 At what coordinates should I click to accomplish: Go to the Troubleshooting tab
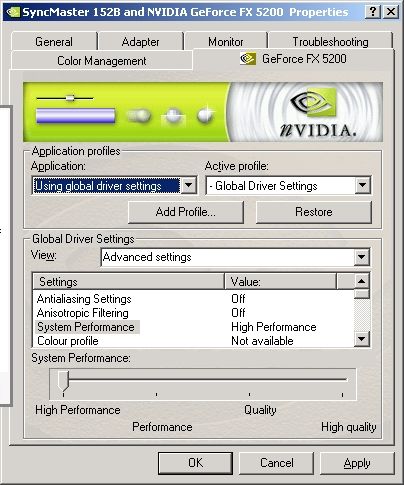coord(330,42)
